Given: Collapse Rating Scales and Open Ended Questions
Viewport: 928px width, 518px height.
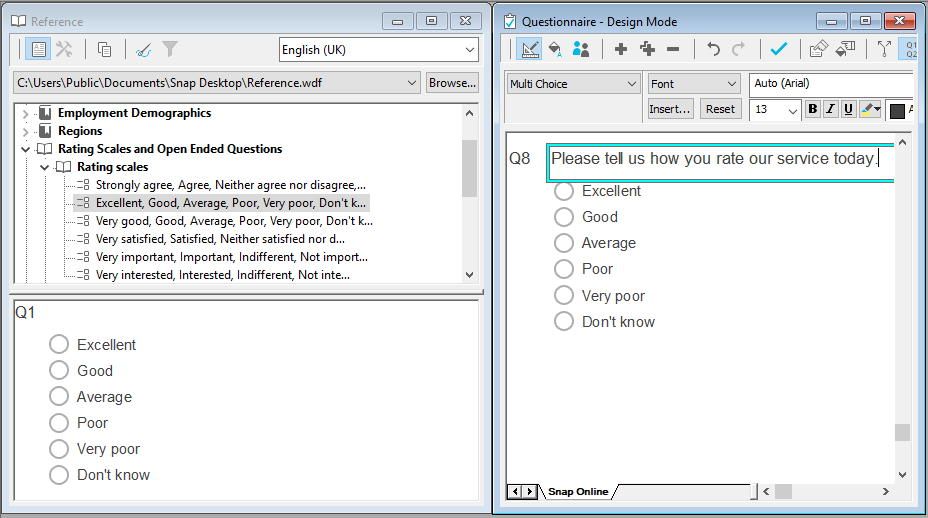Looking at the screenshot, I should tap(25, 149).
